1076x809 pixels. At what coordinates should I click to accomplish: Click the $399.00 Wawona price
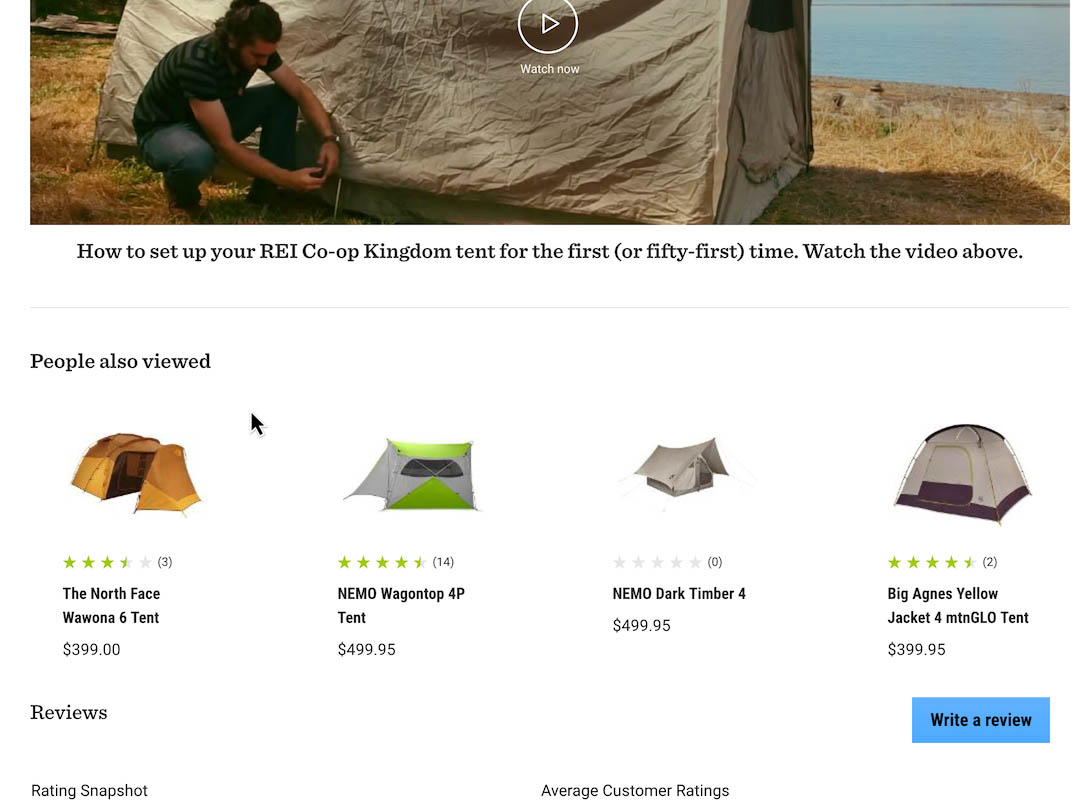(x=91, y=649)
